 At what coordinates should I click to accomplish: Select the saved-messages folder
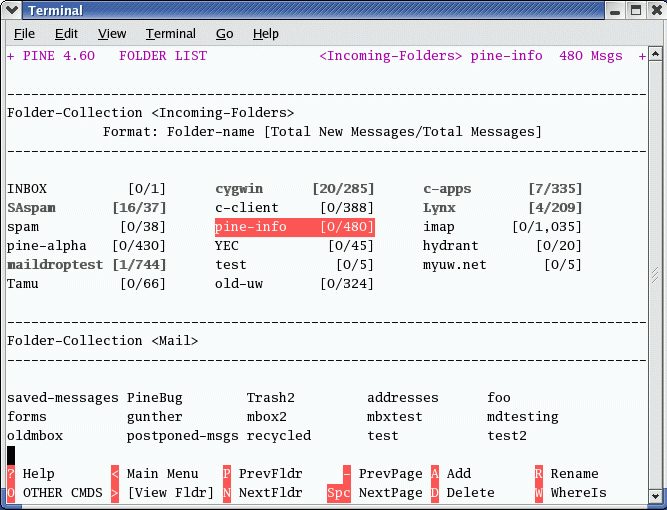(x=63, y=398)
